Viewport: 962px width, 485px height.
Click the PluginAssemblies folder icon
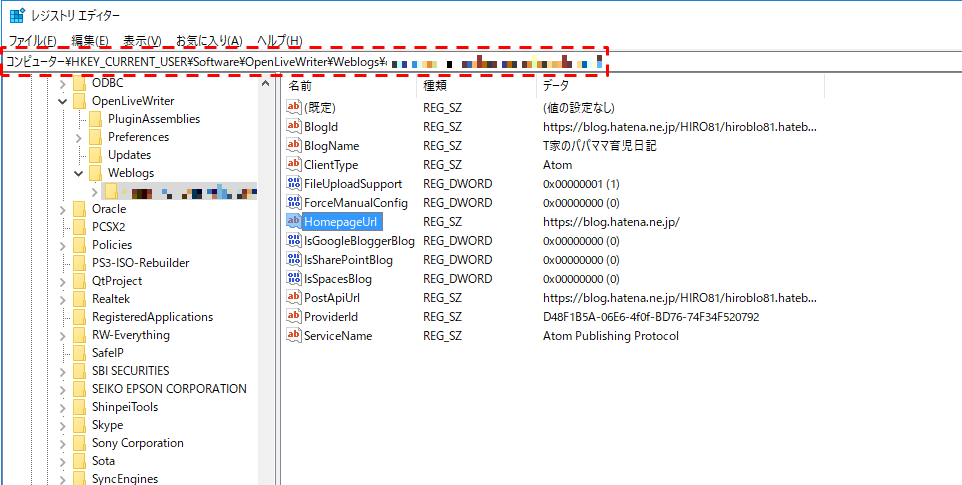[96, 119]
